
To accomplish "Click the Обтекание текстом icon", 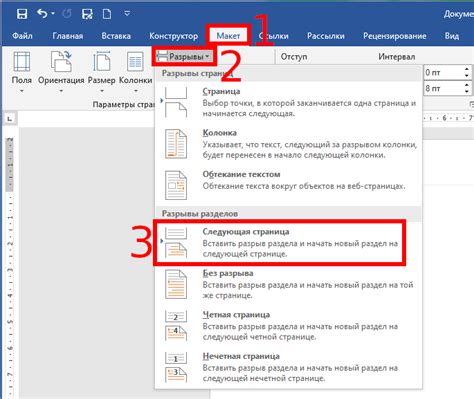I will coord(176,185).
